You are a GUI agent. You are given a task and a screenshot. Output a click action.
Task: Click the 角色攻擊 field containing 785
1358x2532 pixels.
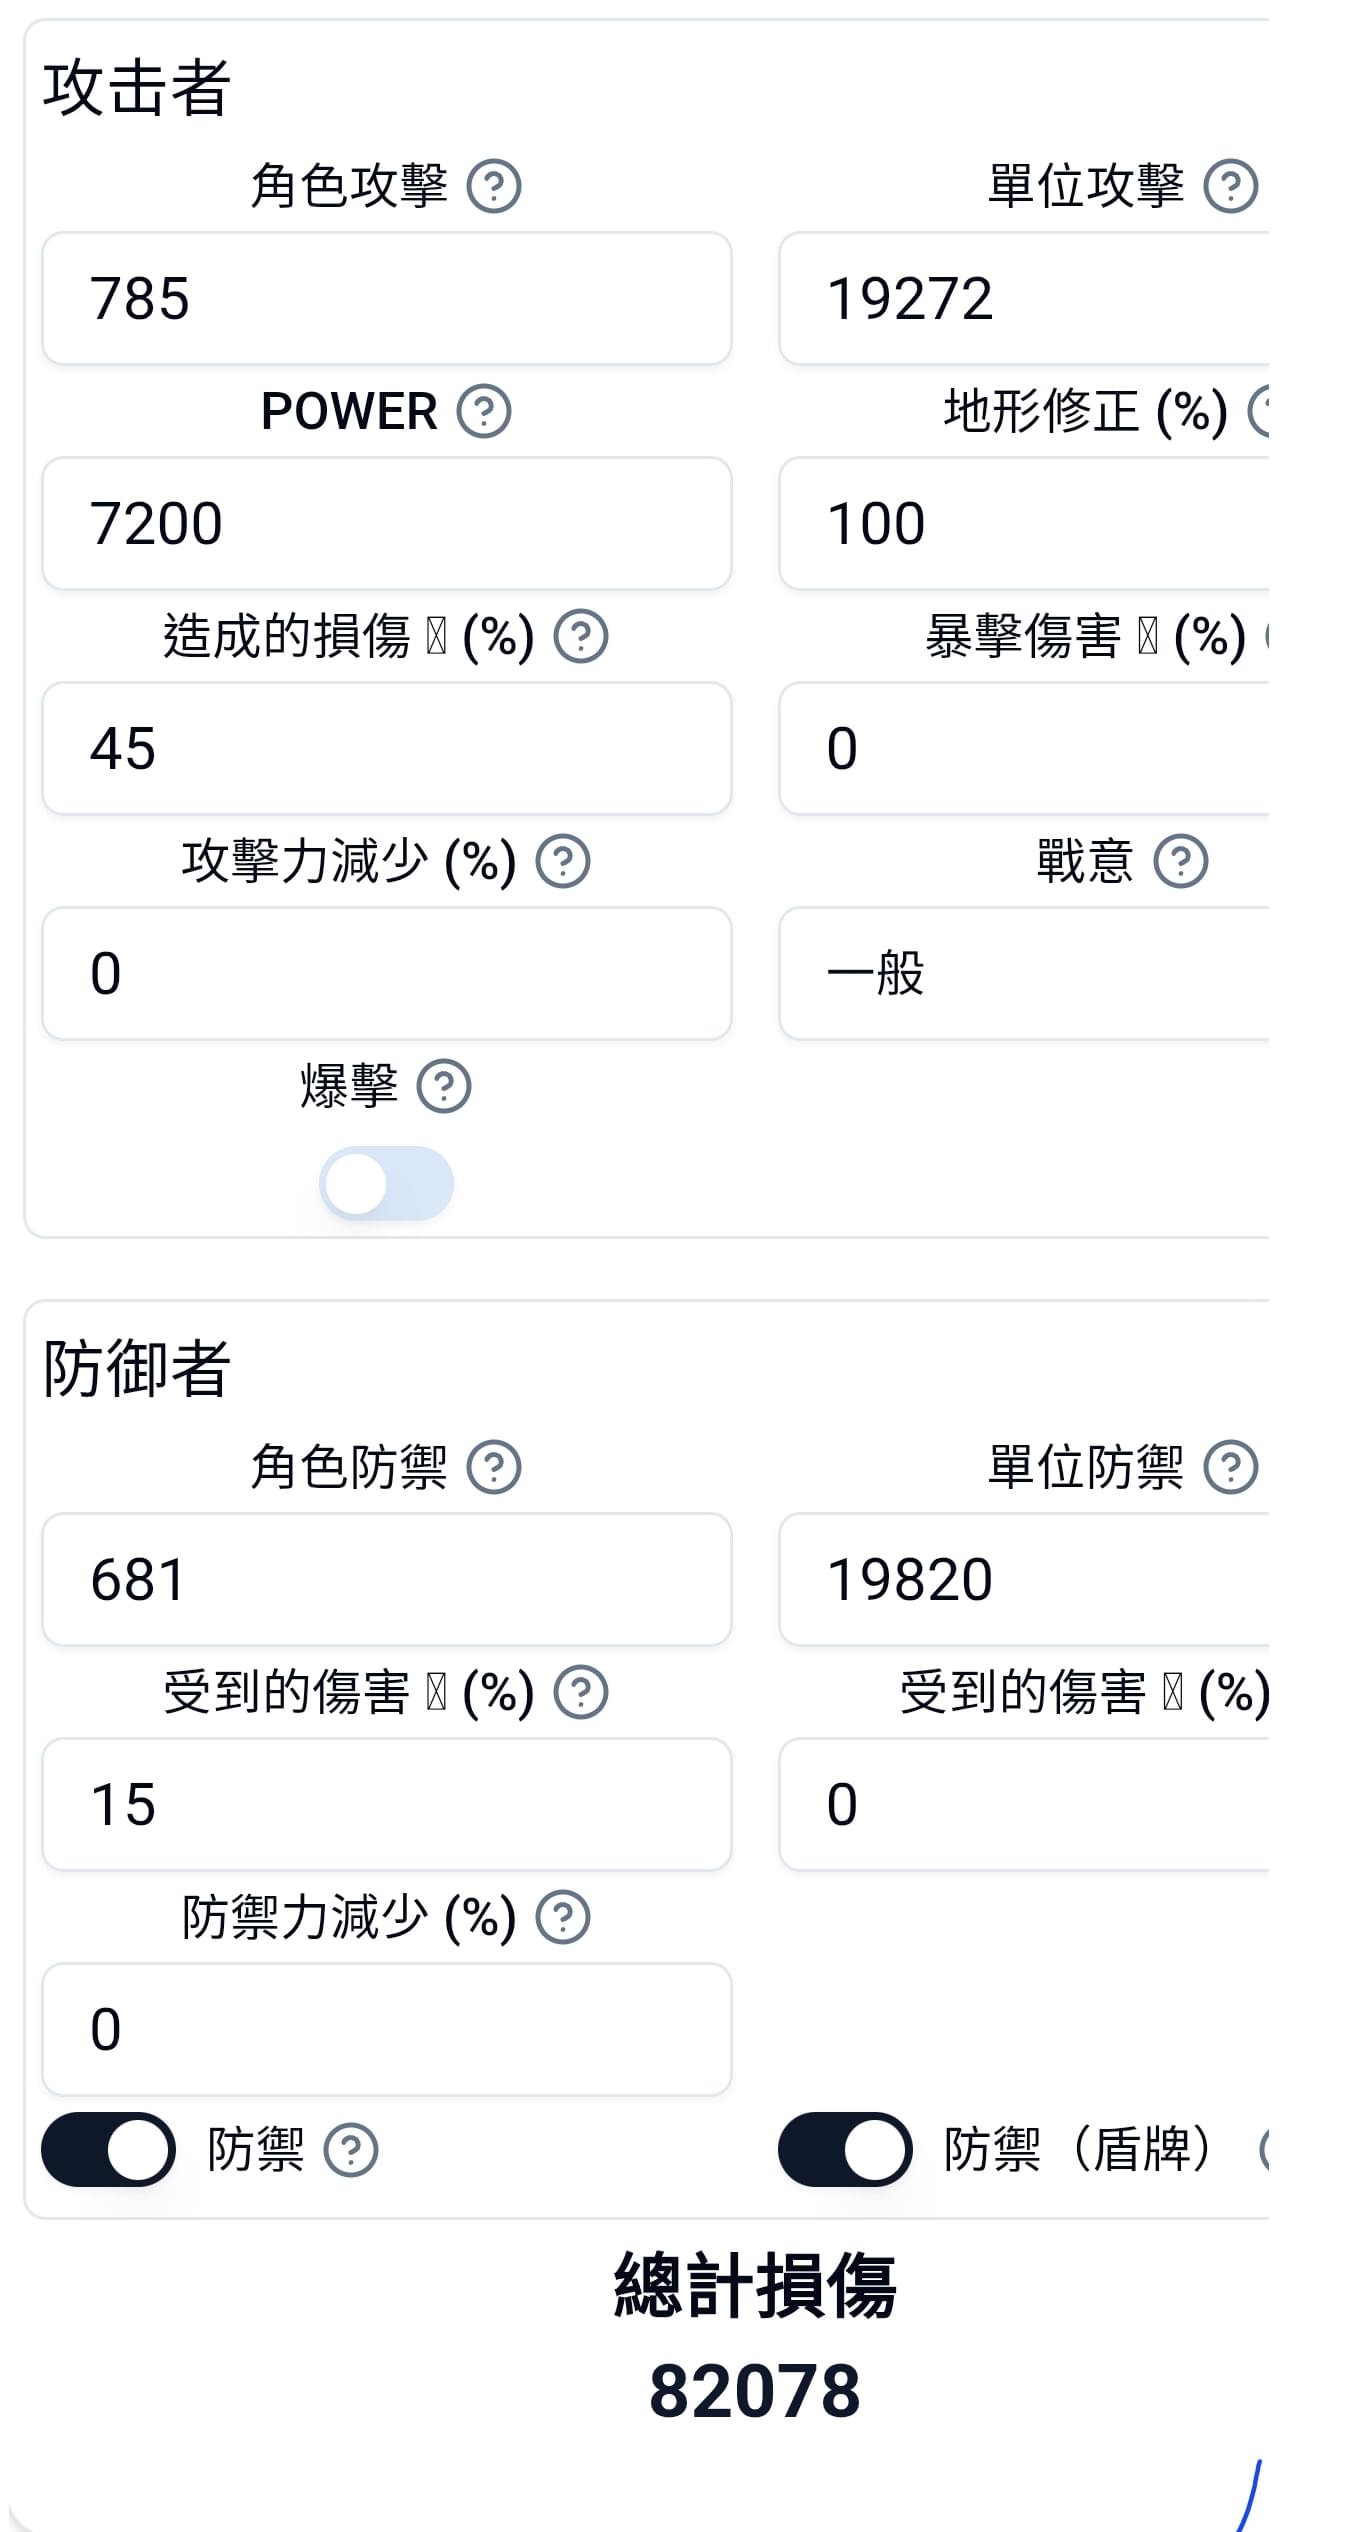387,298
